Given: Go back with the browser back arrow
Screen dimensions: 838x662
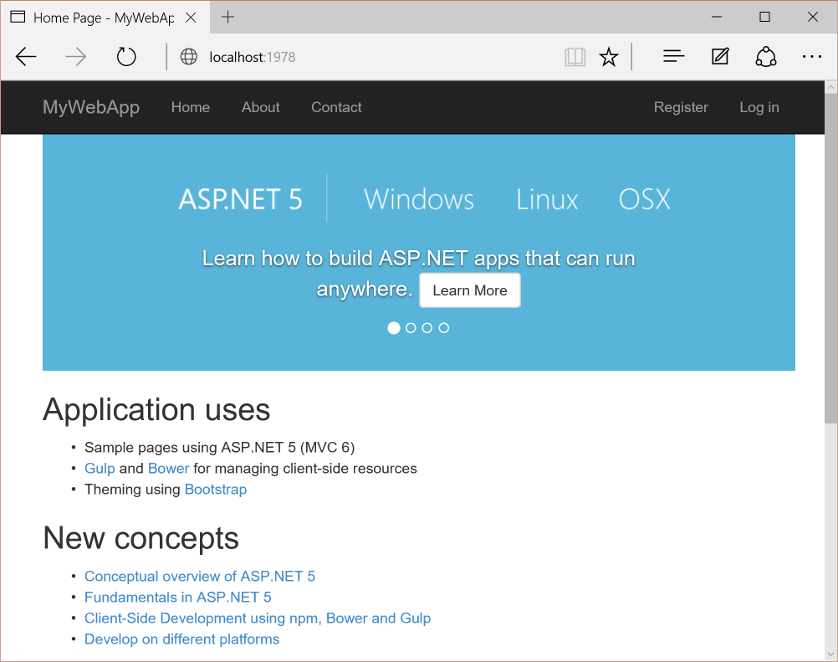Looking at the screenshot, I should [x=26, y=57].
